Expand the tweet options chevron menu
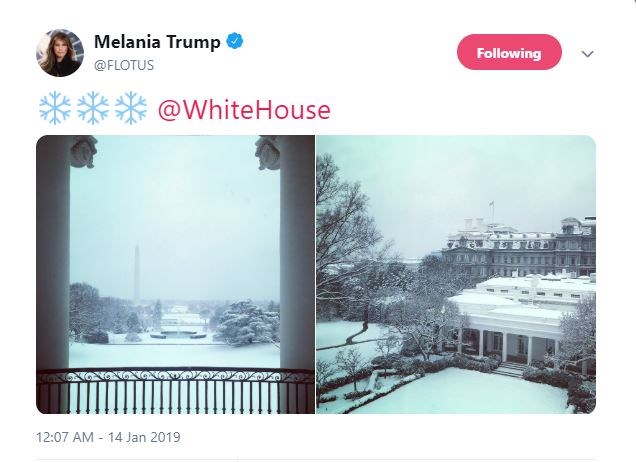The width and height of the screenshot is (636, 462). (587, 54)
